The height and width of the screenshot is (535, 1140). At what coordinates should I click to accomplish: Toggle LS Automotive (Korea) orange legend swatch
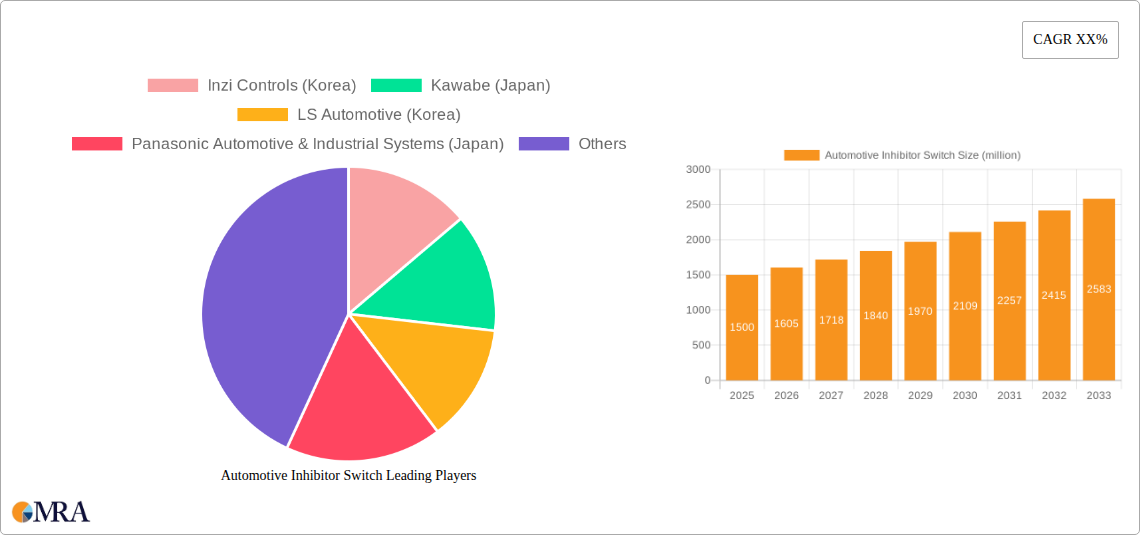pyautogui.click(x=262, y=114)
